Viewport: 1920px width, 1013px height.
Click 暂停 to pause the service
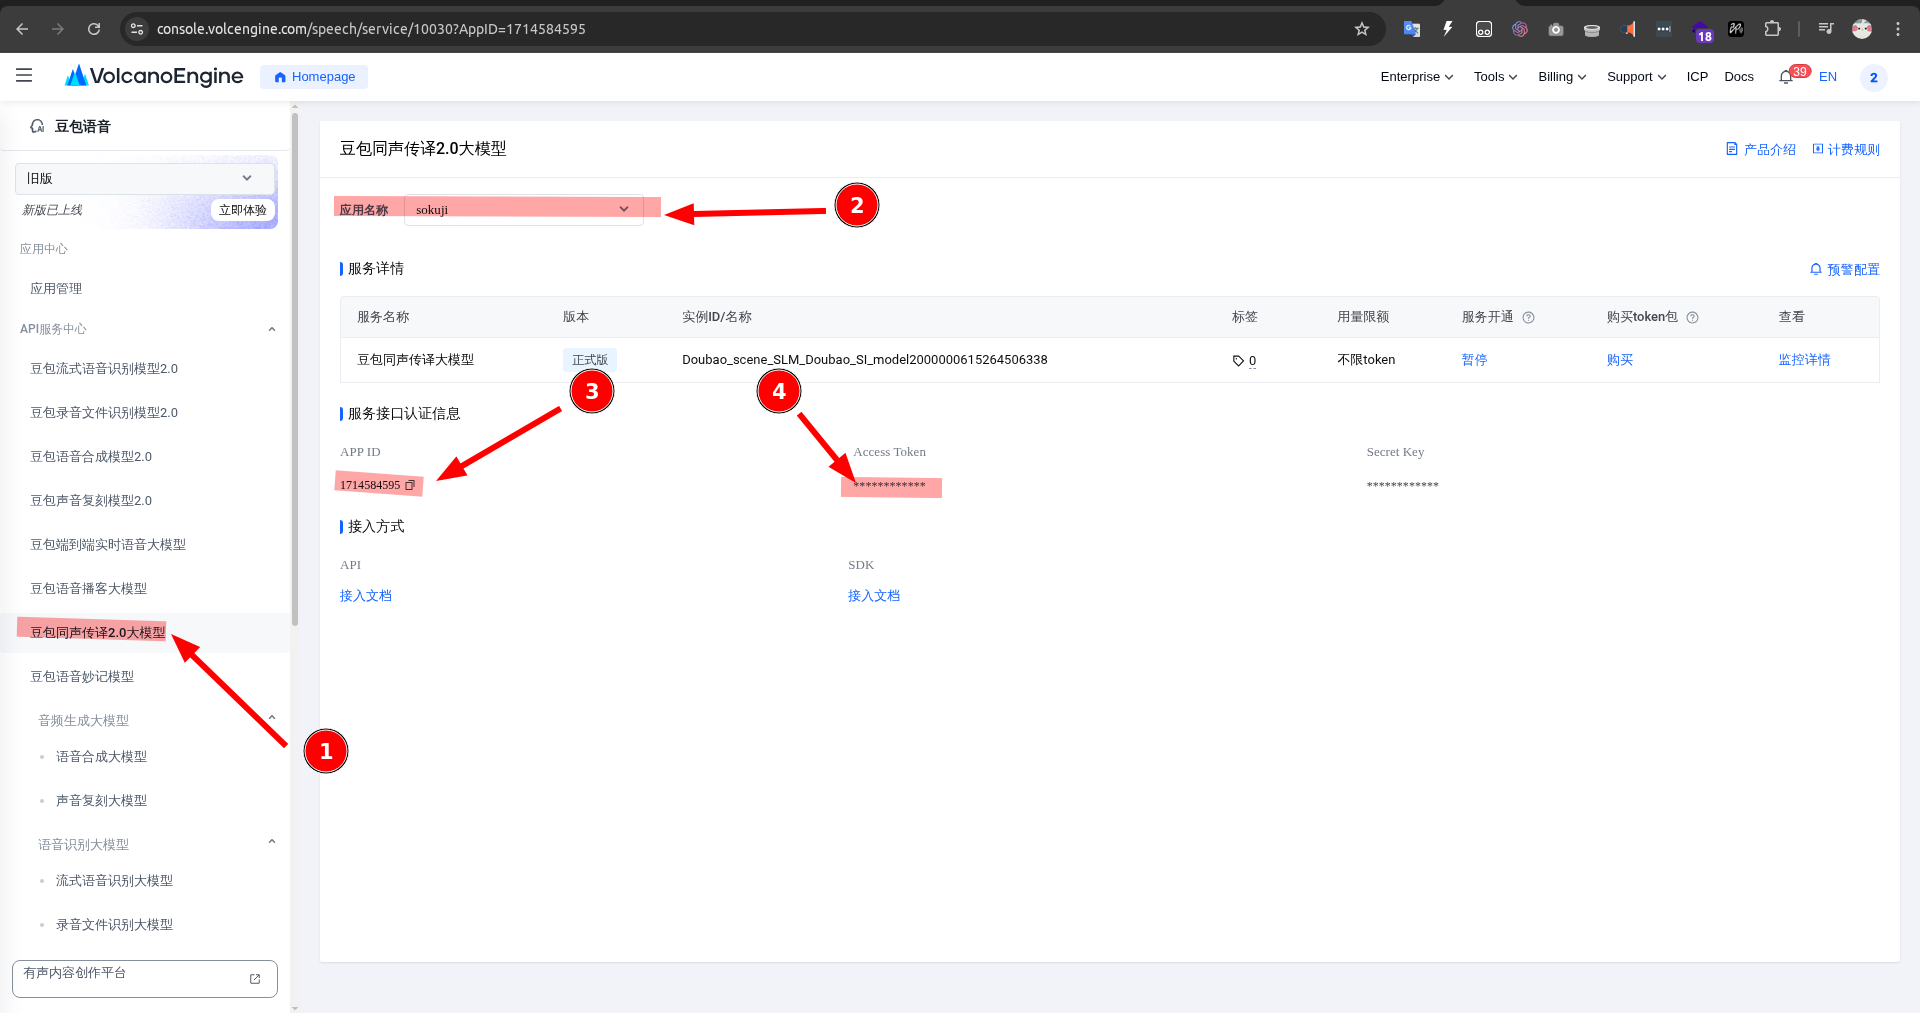tap(1474, 360)
